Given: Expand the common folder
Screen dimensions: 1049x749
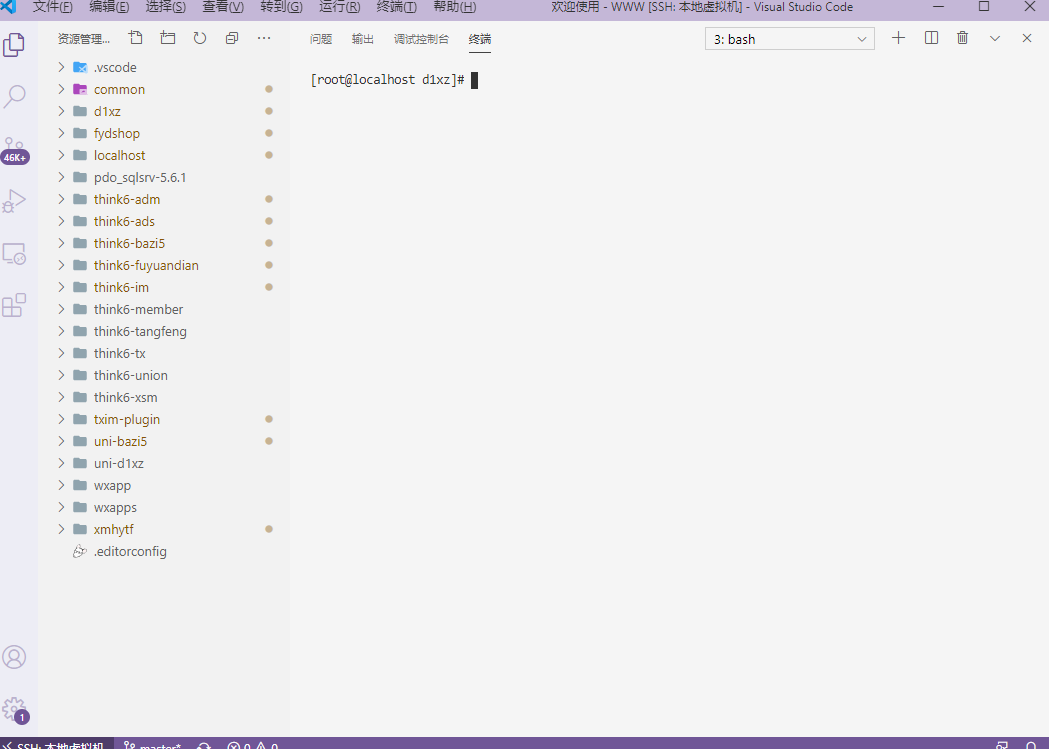Looking at the screenshot, I should pyautogui.click(x=61, y=89).
